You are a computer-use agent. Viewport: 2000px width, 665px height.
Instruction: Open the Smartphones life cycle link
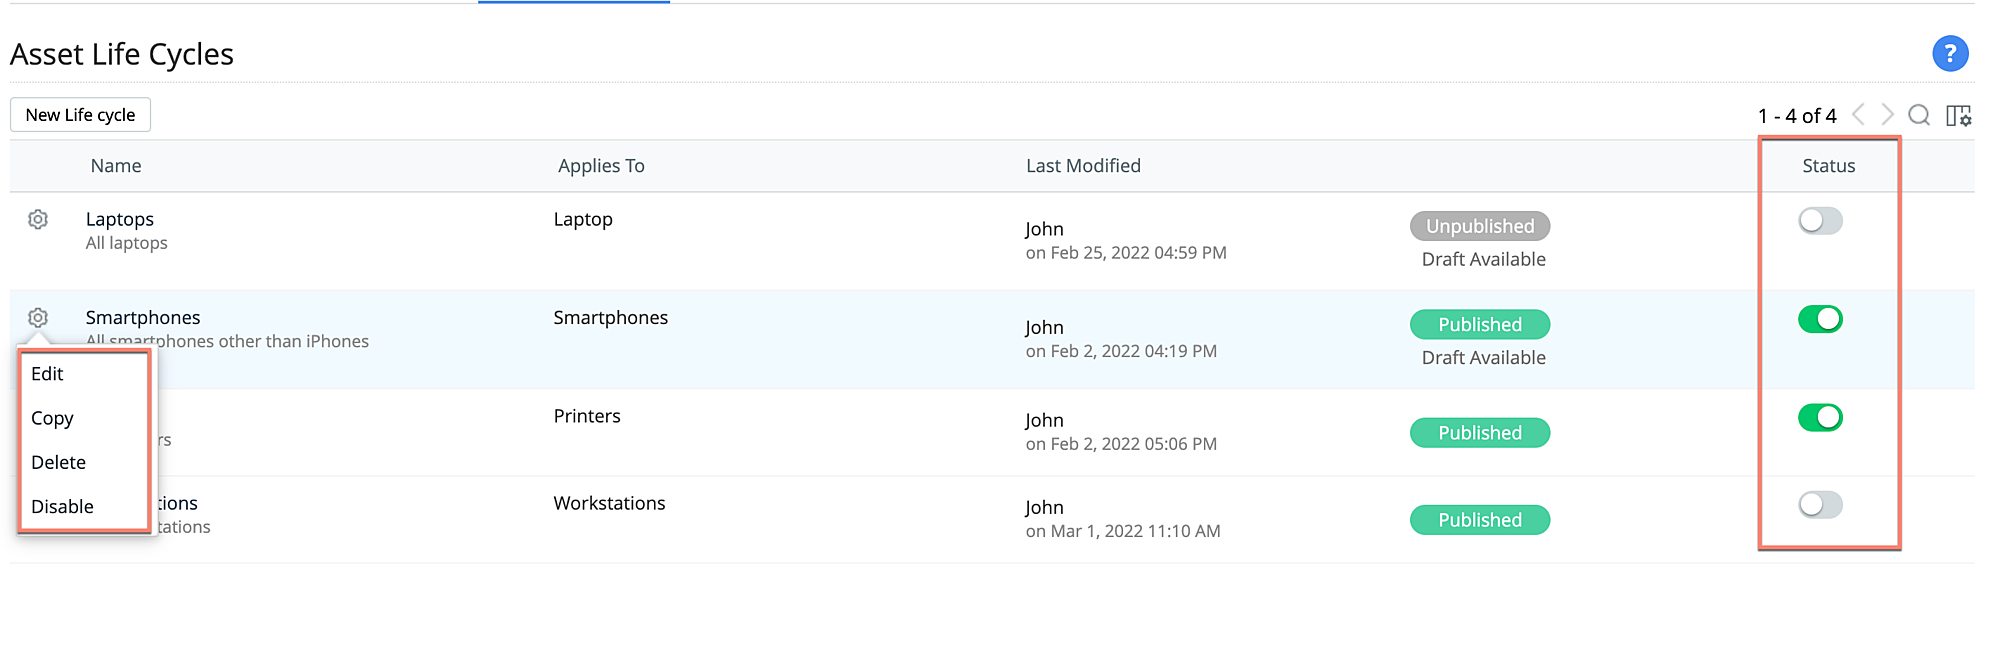click(x=143, y=317)
